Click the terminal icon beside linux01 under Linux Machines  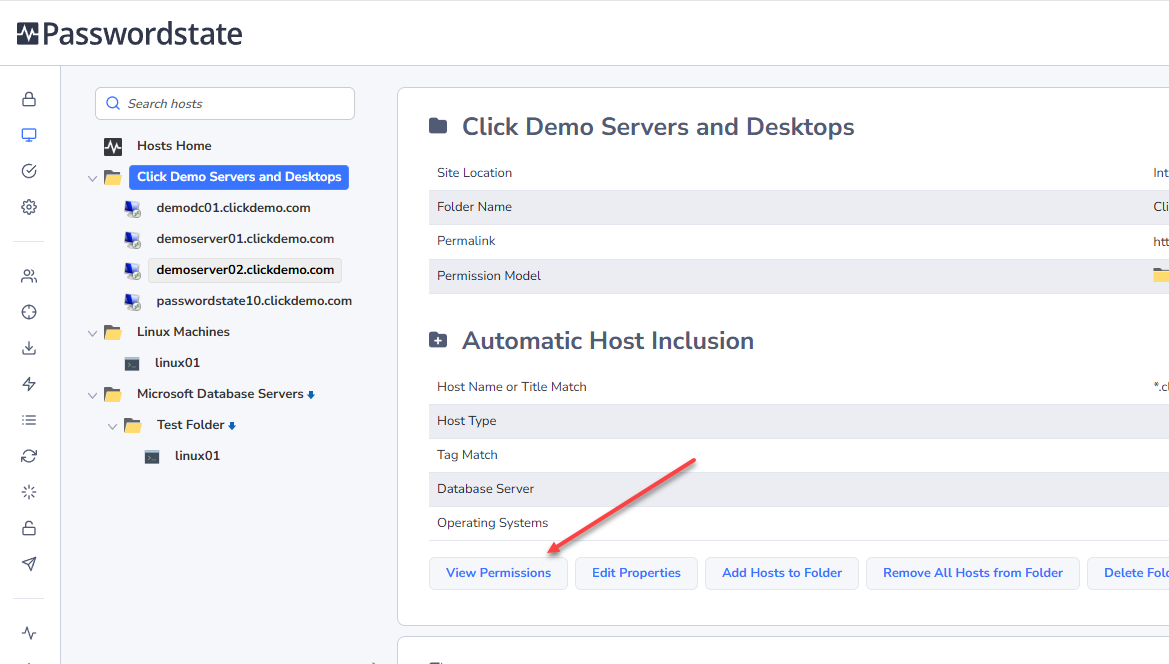[132, 364]
